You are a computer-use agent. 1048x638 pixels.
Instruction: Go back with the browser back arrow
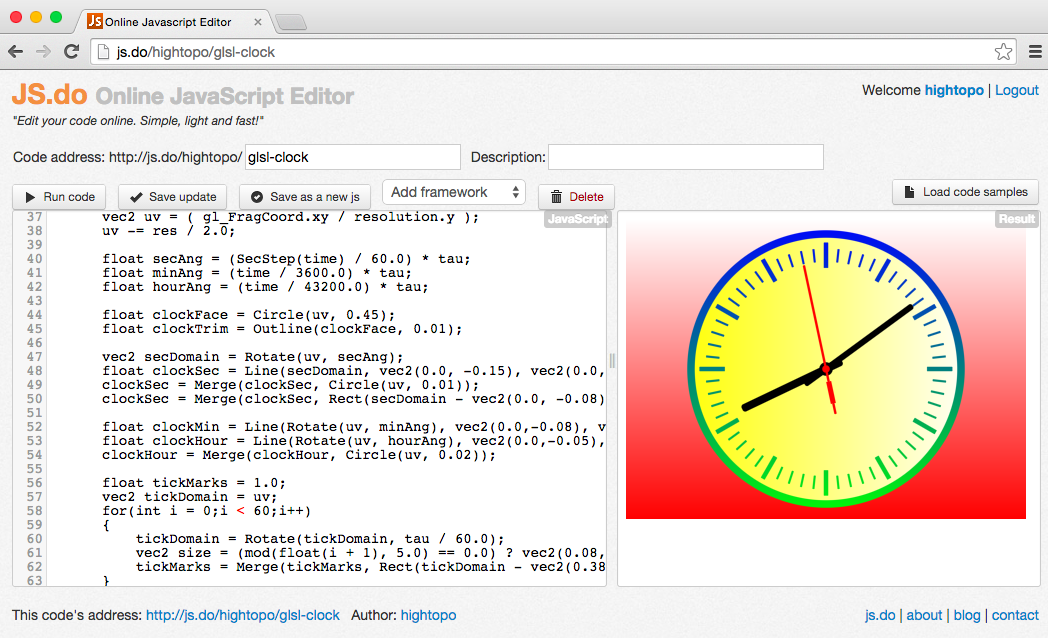[15, 51]
